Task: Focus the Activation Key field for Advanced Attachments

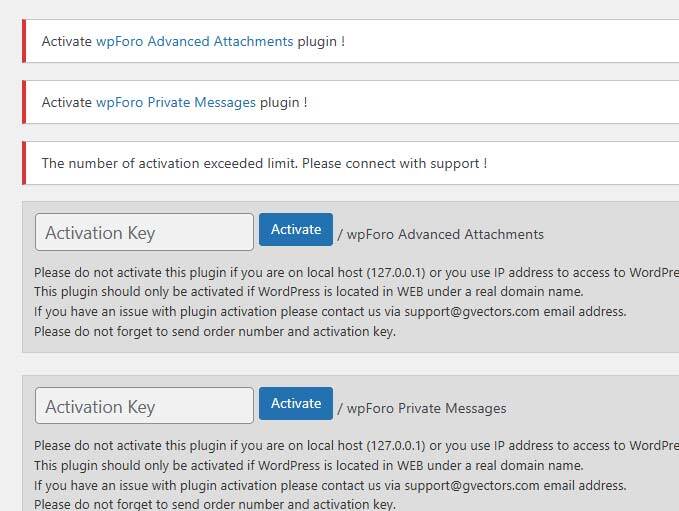Action: pyautogui.click(x=144, y=233)
